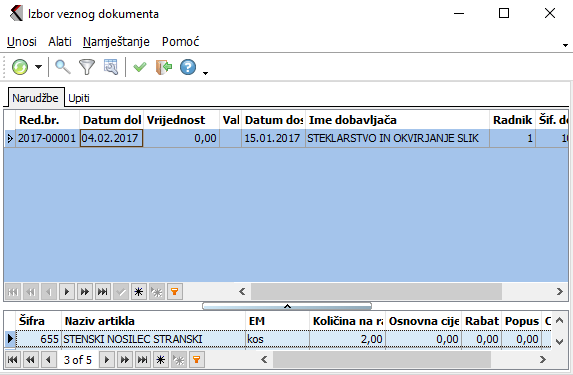This screenshot has height=375, width=573.
Task: Open the Namještanje menu
Action: 116,42
